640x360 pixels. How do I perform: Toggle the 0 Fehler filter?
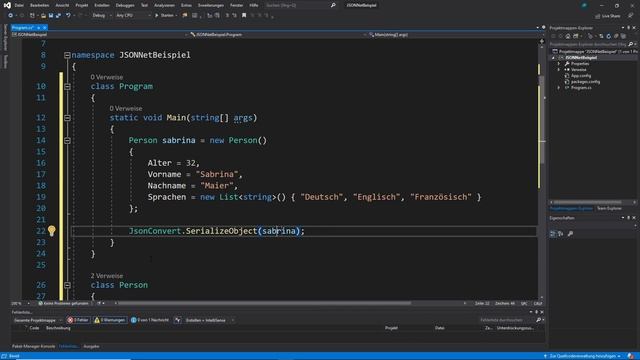click(x=78, y=320)
